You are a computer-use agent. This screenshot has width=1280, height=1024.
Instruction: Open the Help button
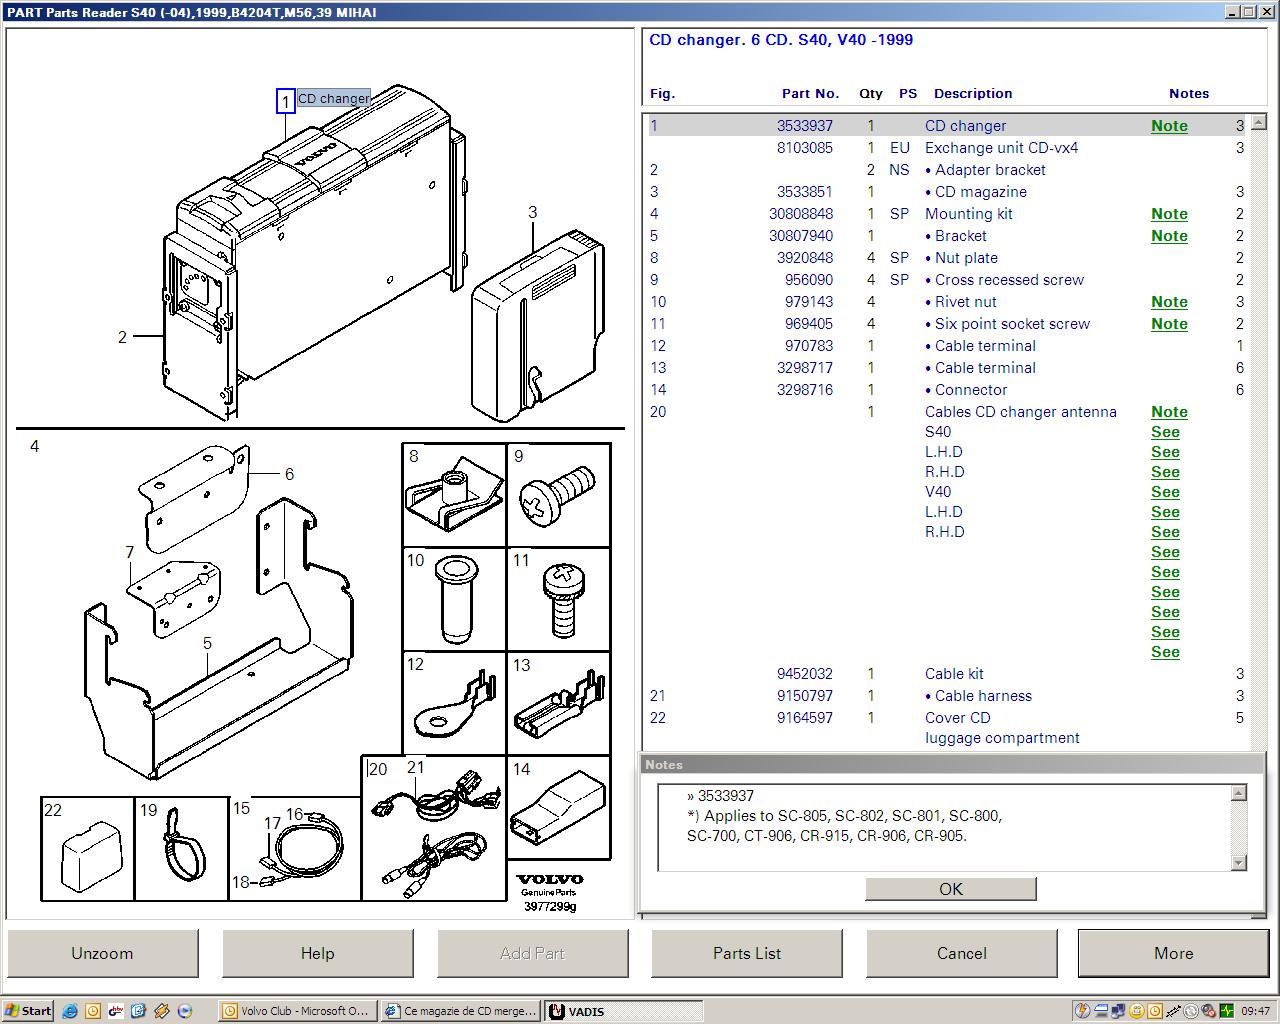[x=317, y=953]
